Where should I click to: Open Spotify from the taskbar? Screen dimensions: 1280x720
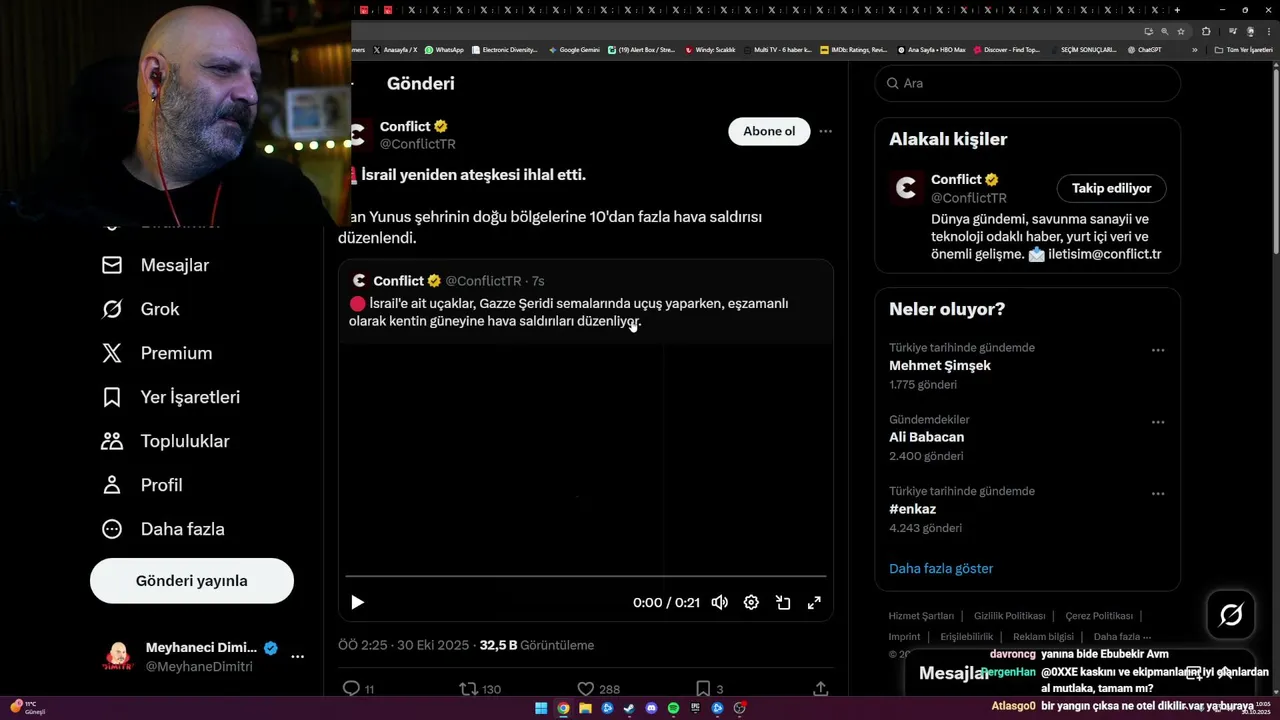[x=673, y=708]
